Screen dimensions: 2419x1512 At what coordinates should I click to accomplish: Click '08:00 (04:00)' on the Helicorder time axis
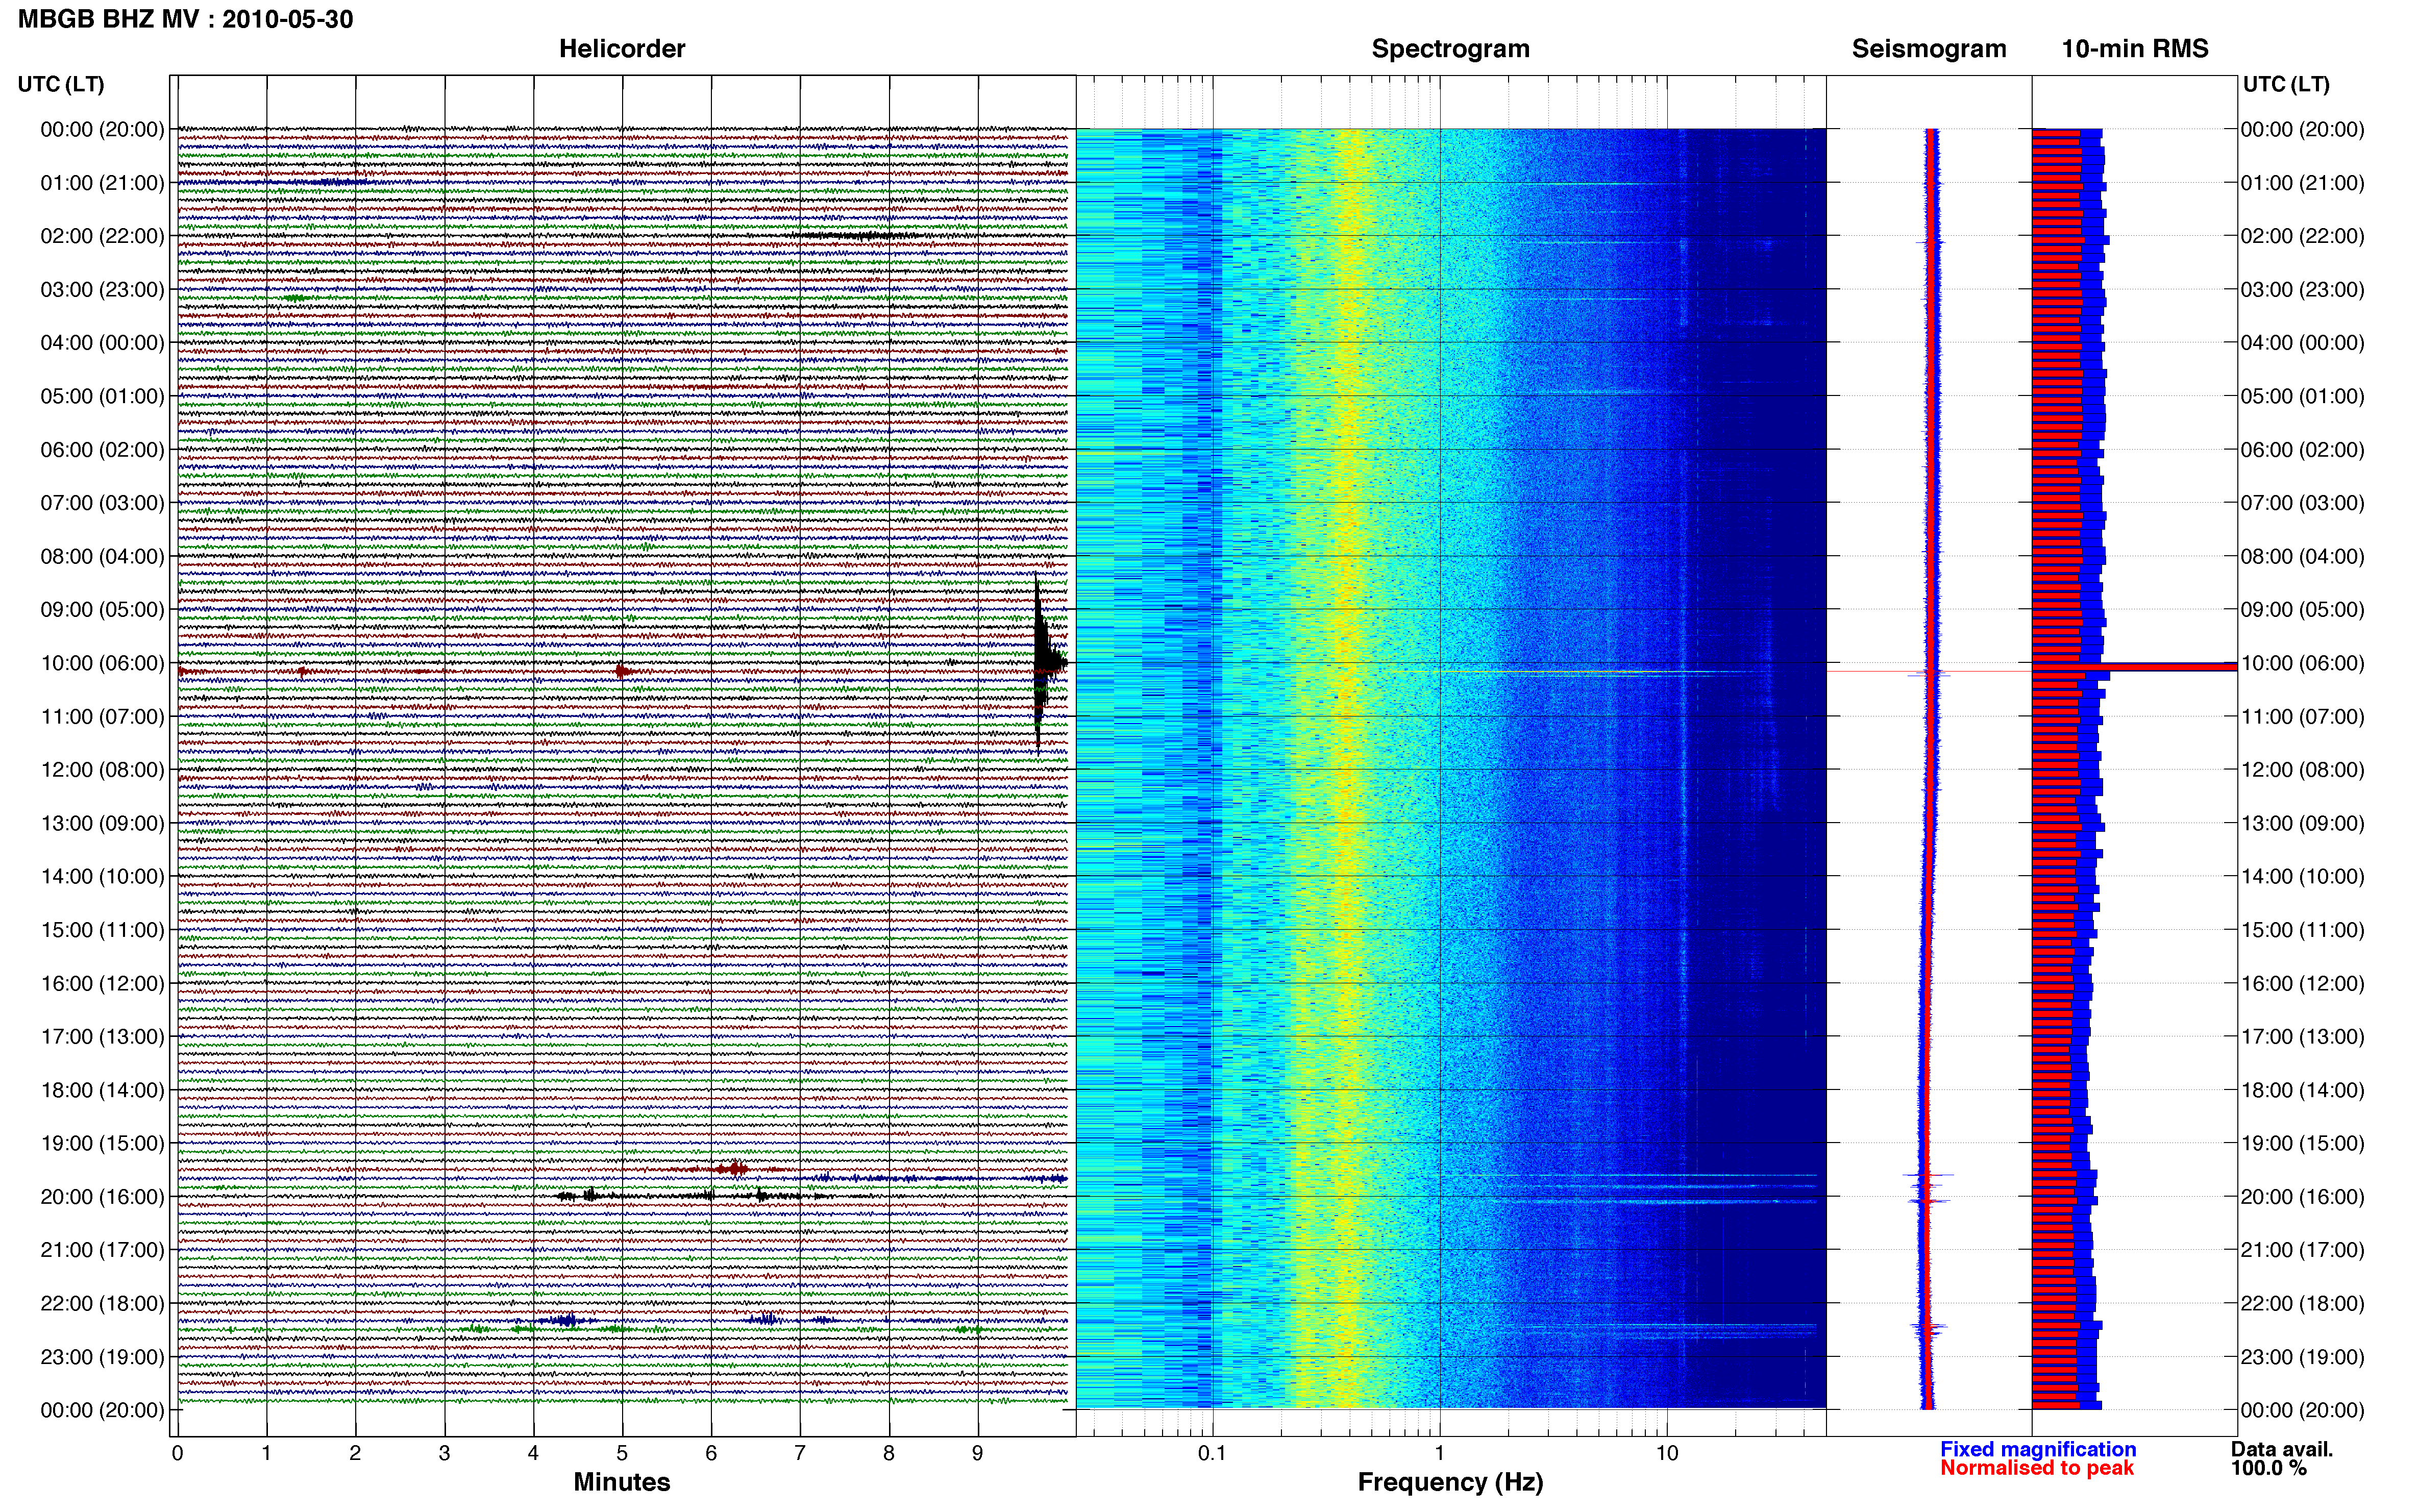102,556
